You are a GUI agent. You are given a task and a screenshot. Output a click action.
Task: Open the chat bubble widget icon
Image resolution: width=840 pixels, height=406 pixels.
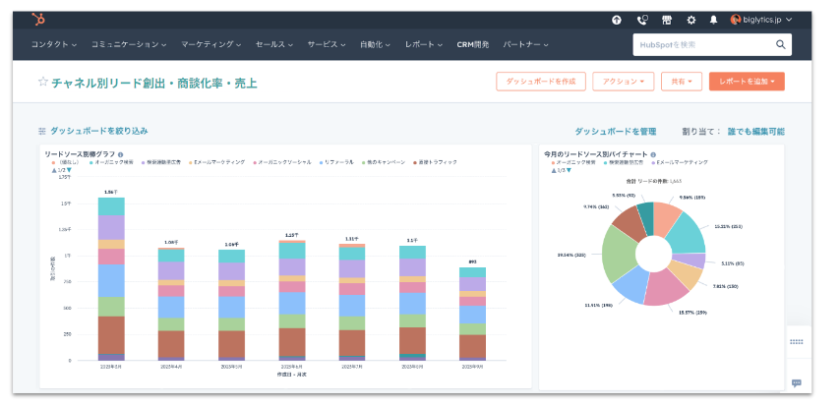pos(796,383)
